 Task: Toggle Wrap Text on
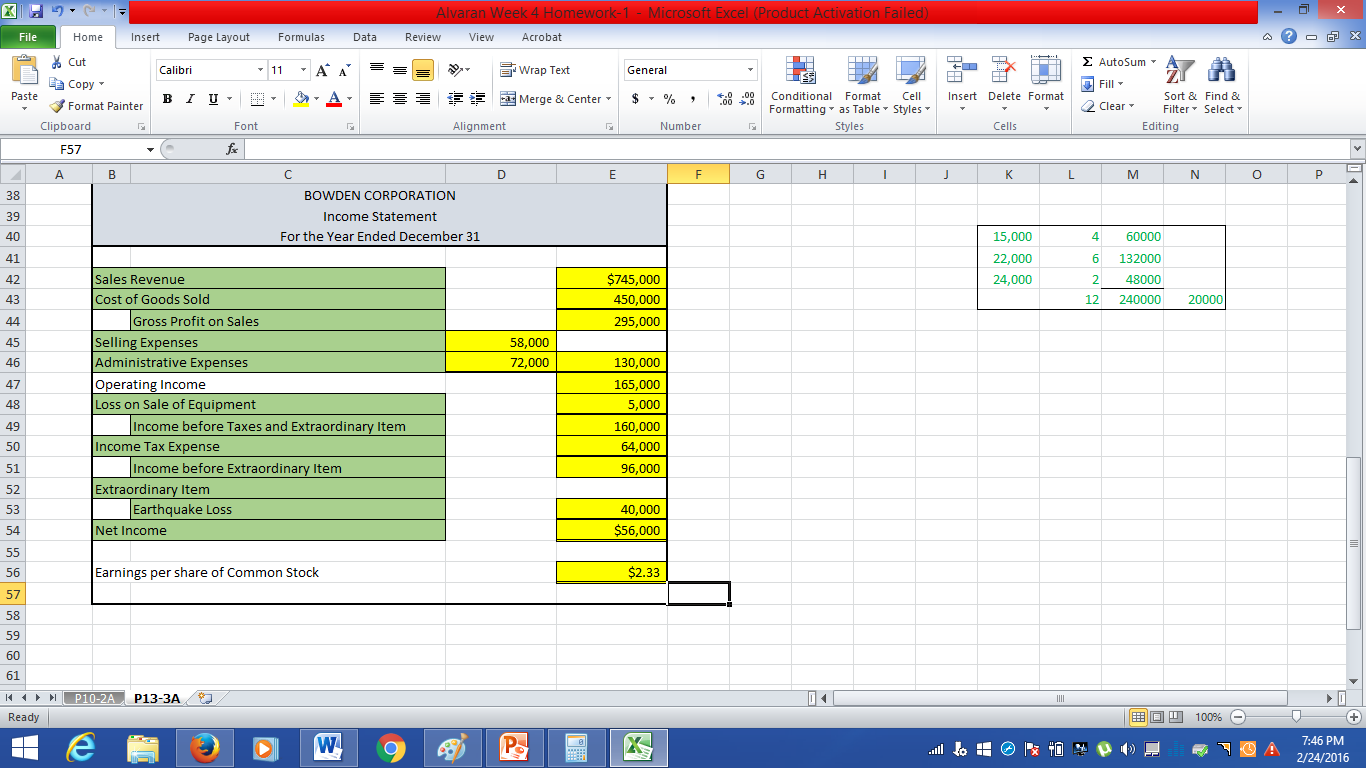click(x=535, y=70)
